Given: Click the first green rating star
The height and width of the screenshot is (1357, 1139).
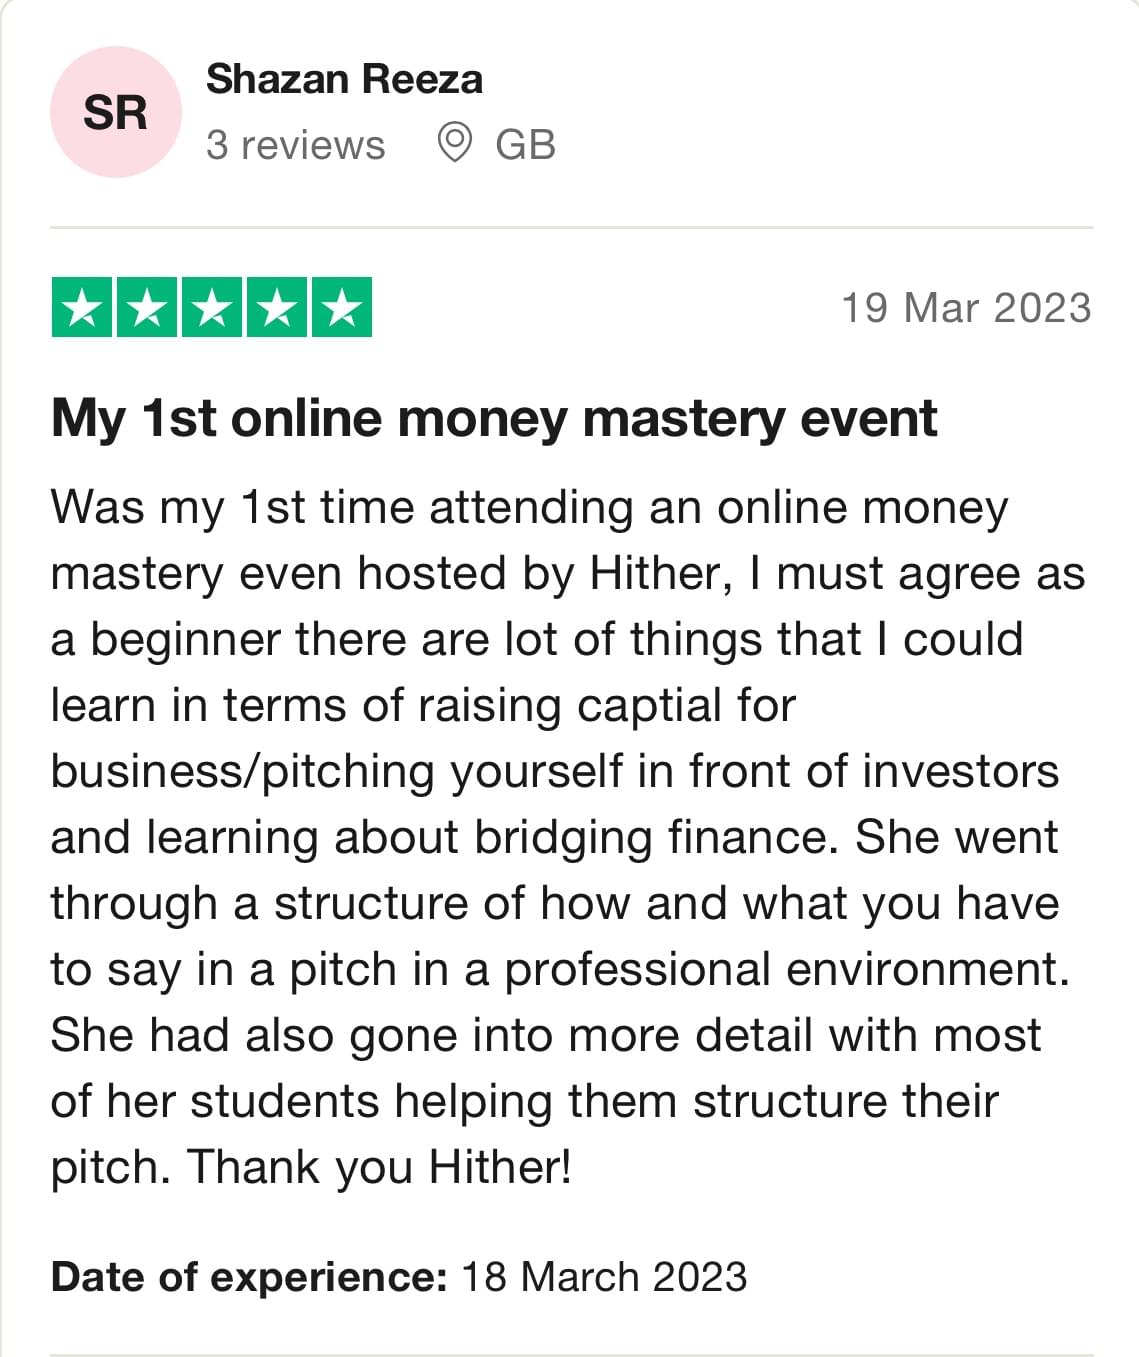Looking at the screenshot, I should [82, 307].
